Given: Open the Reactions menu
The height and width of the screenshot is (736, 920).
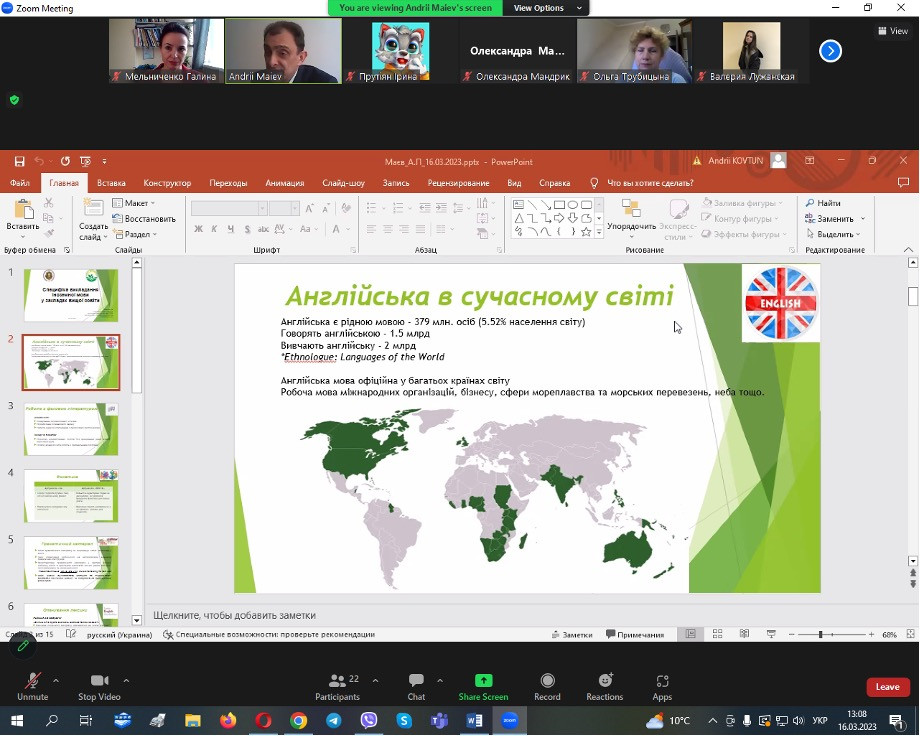Looking at the screenshot, I should 604,682.
